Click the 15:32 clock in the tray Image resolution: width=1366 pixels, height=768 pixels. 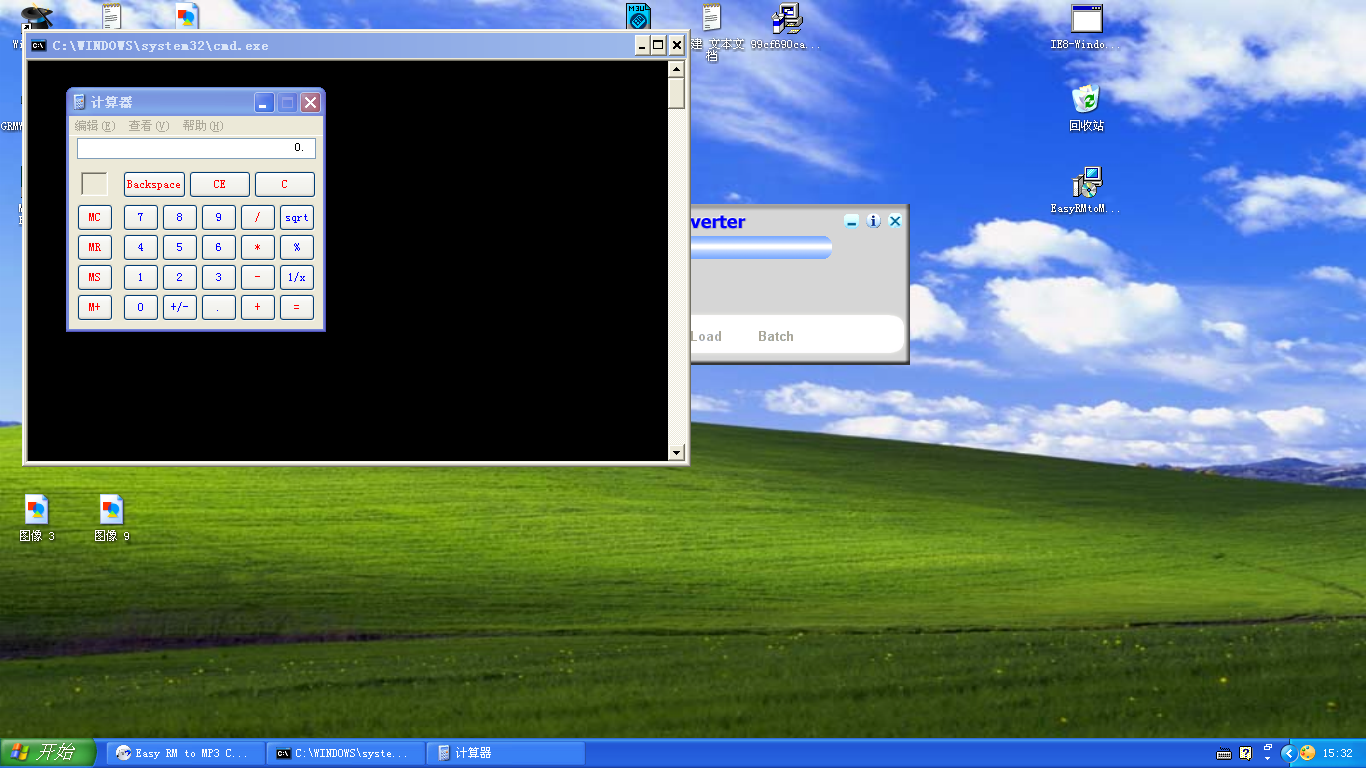pyautogui.click(x=1338, y=753)
